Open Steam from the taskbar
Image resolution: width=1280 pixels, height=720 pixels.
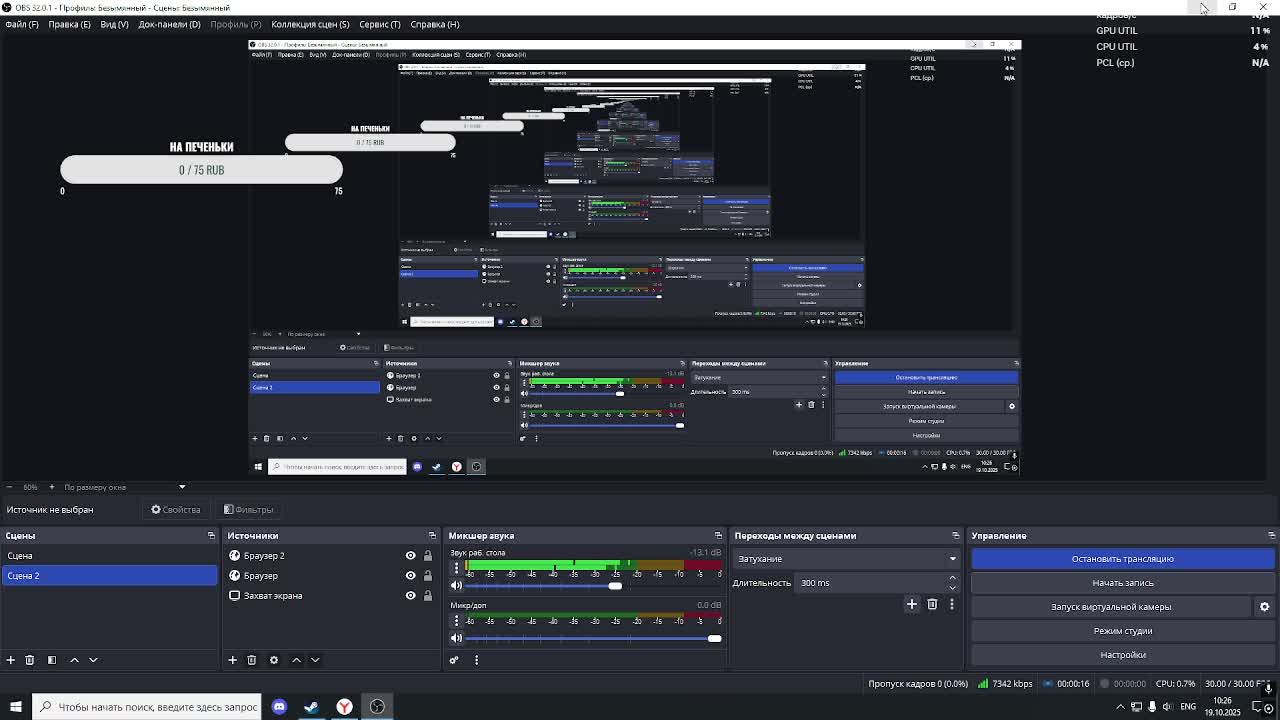click(312, 707)
